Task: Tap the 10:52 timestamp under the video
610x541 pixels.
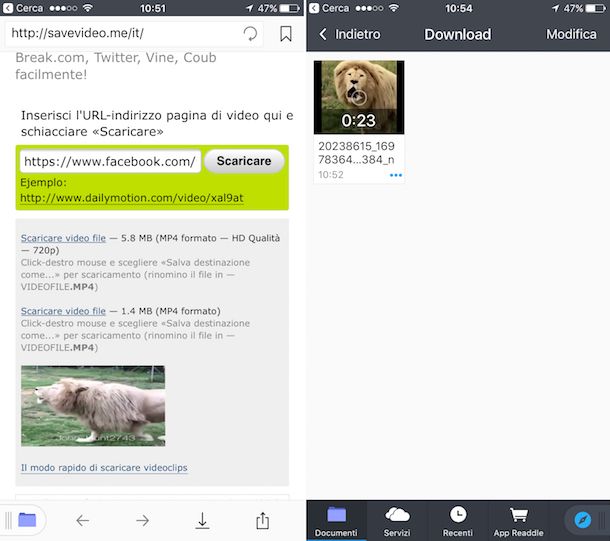Action: (331, 175)
